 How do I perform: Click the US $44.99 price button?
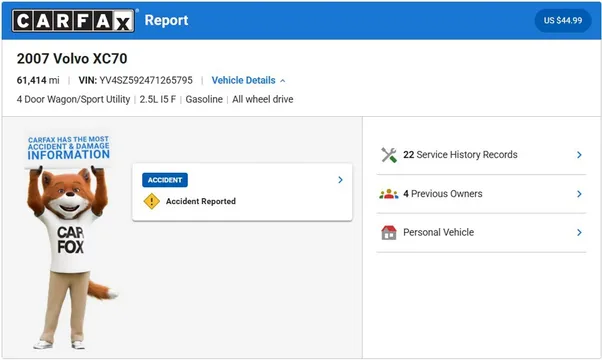(x=563, y=21)
